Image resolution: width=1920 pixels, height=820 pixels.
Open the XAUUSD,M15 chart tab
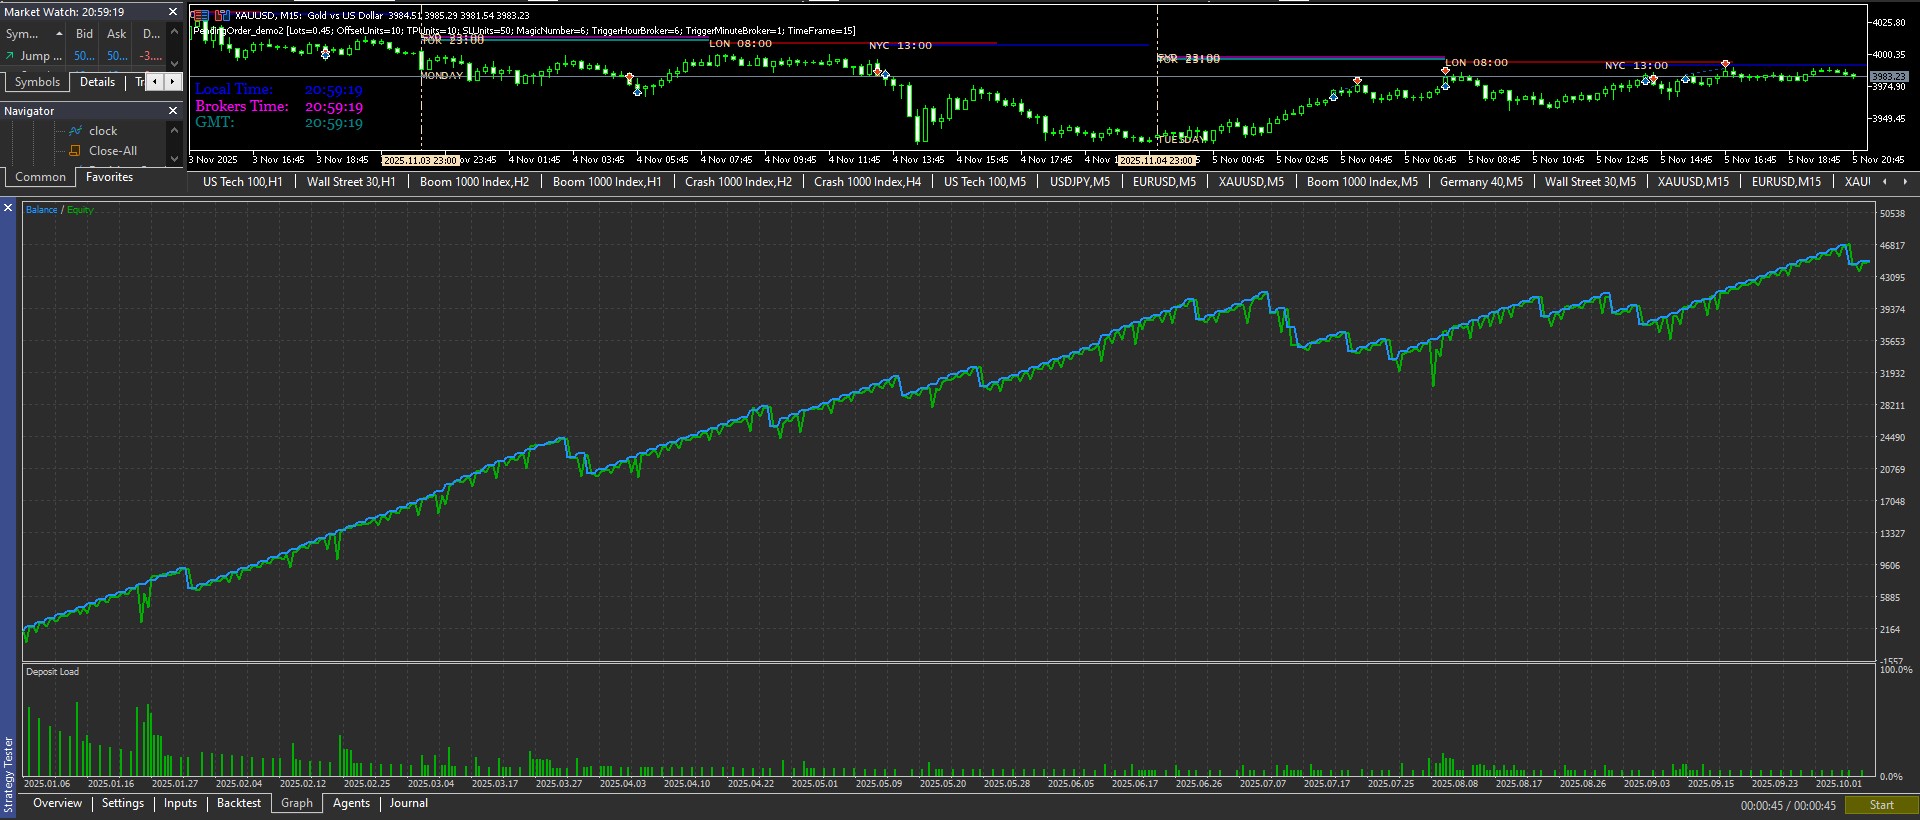(1693, 182)
